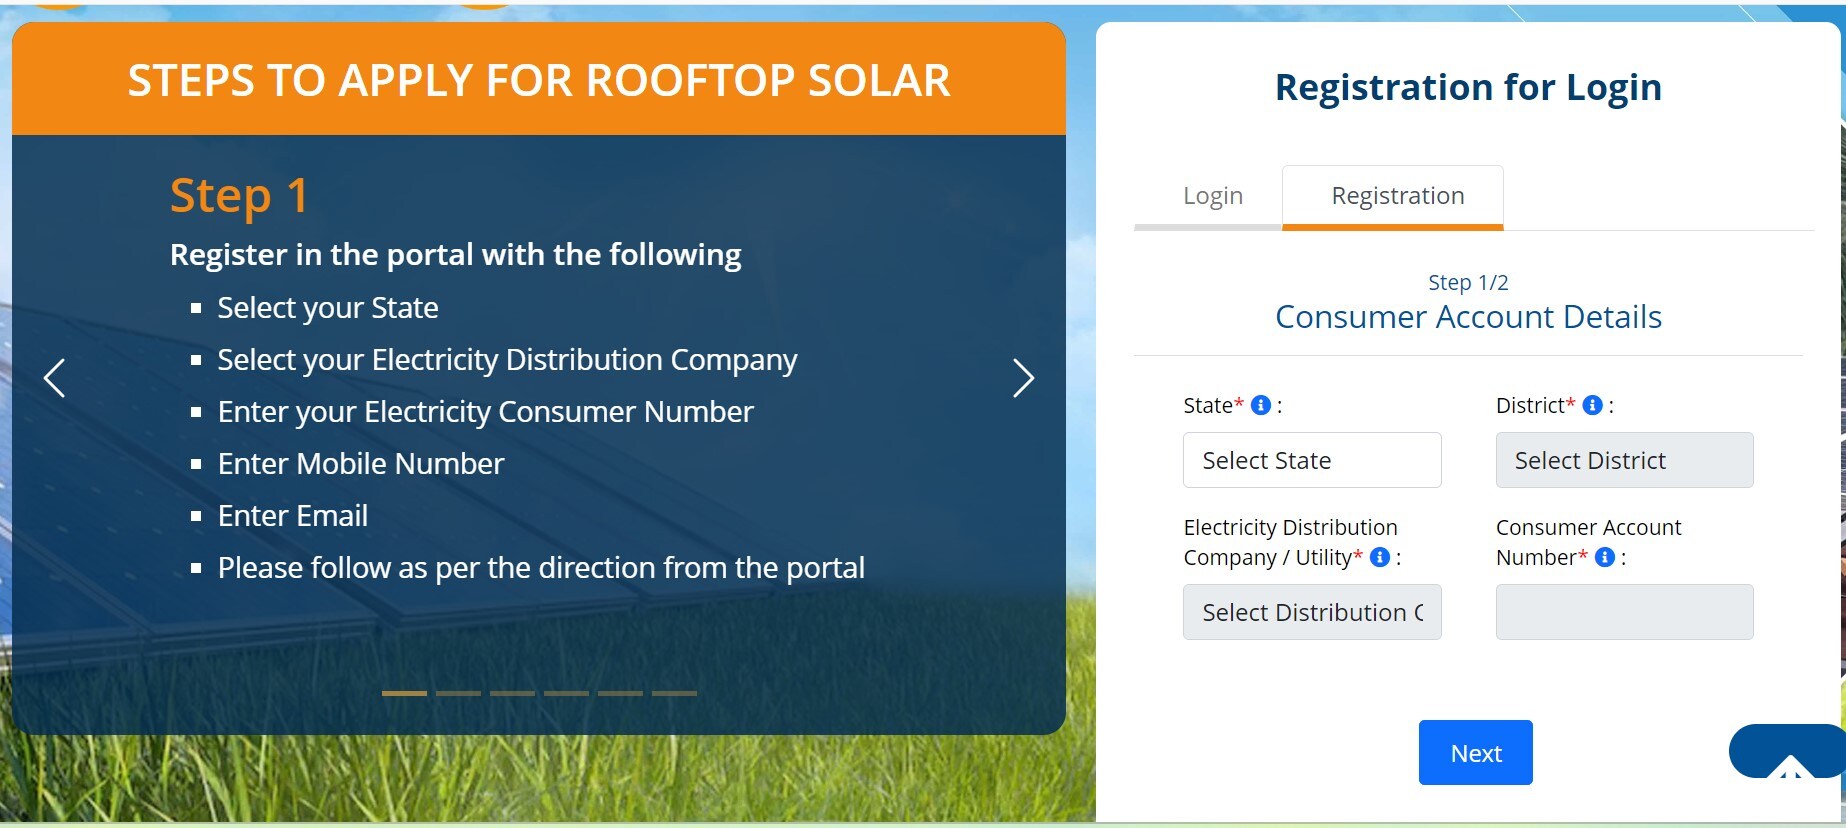Click the Consumer Account Number input field
The width and height of the screenshot is (1846, 828).
pyautogui.click(x=1624, y=612)
